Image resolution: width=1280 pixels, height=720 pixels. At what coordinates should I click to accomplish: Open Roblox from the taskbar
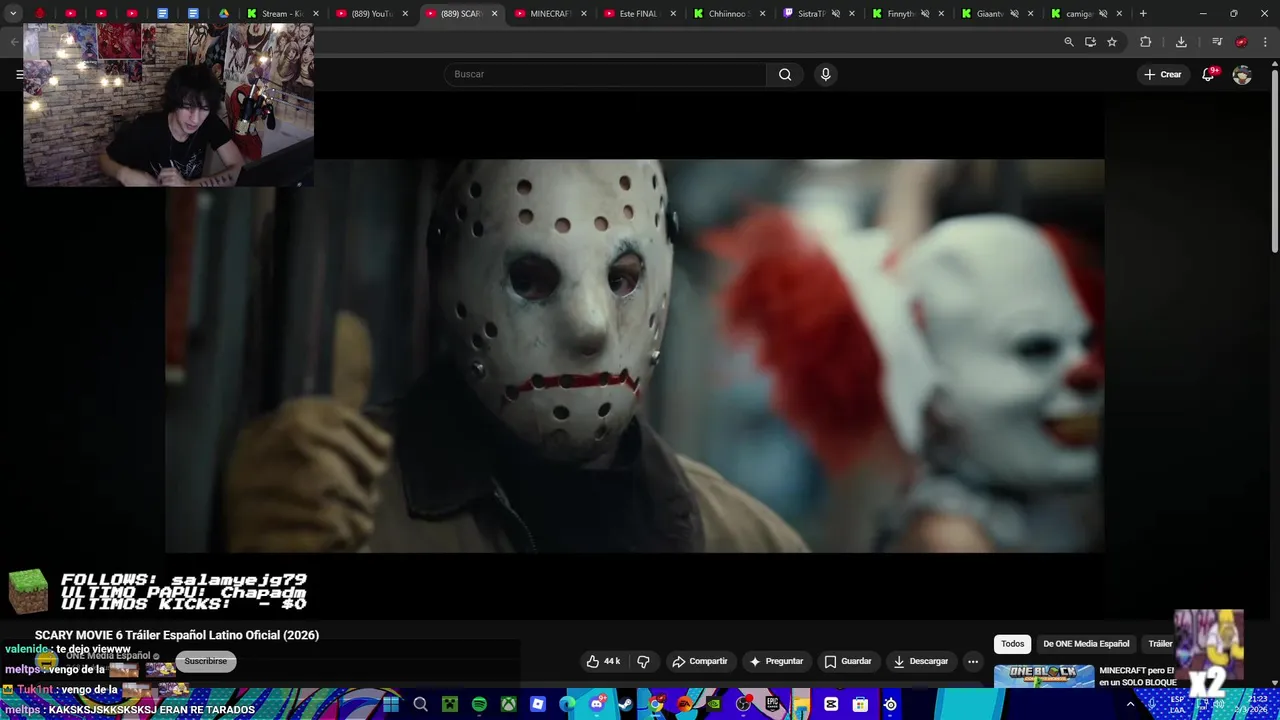click(538, 704)
